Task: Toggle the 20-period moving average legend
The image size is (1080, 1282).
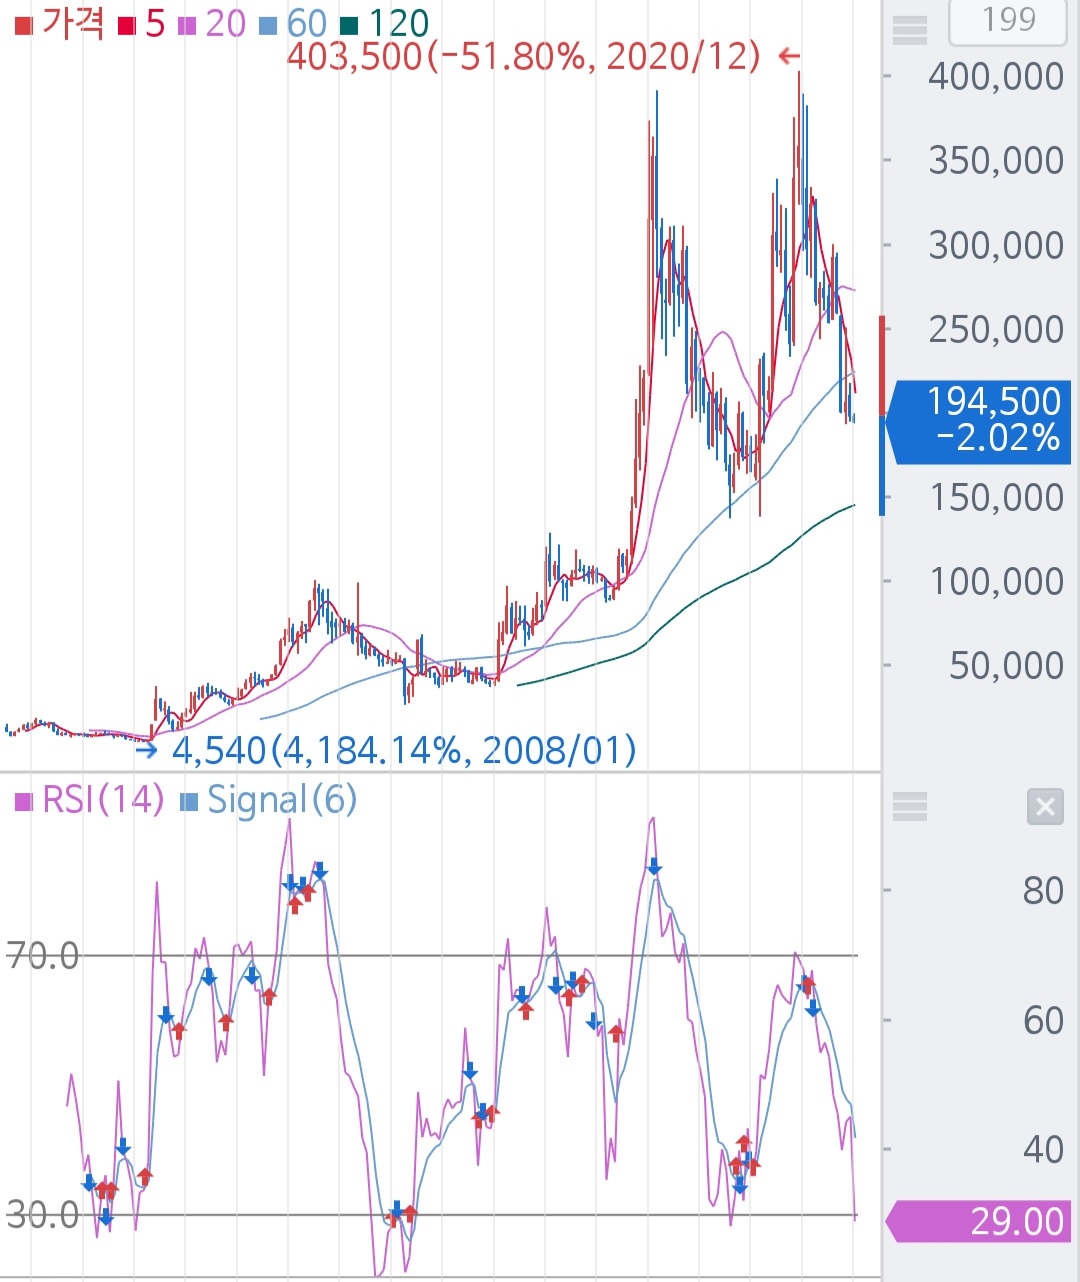Action: (x=213, y=24)
